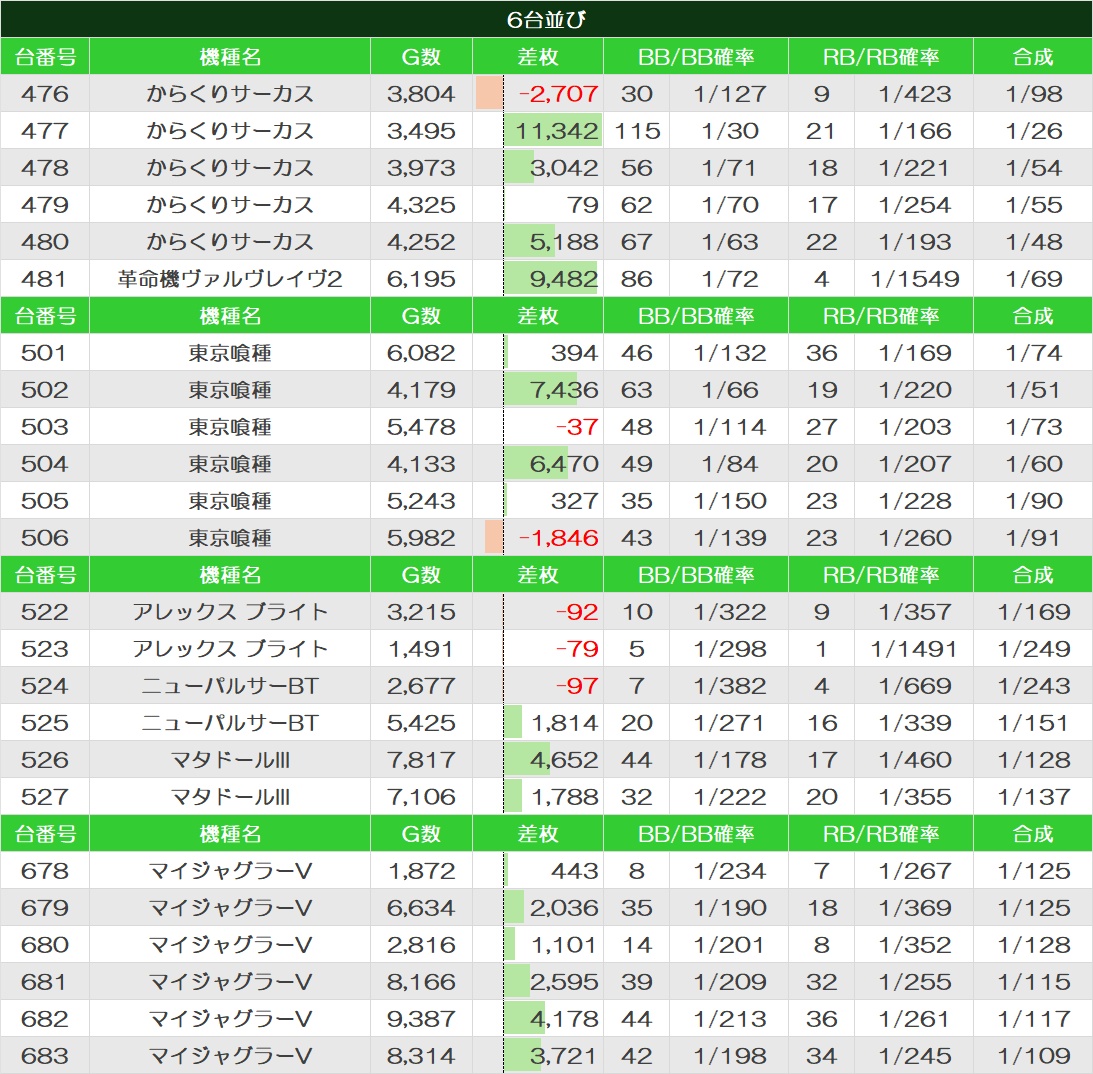Click RB rate 1/460
The image size is (1093, 1074).
pos(915,760)
